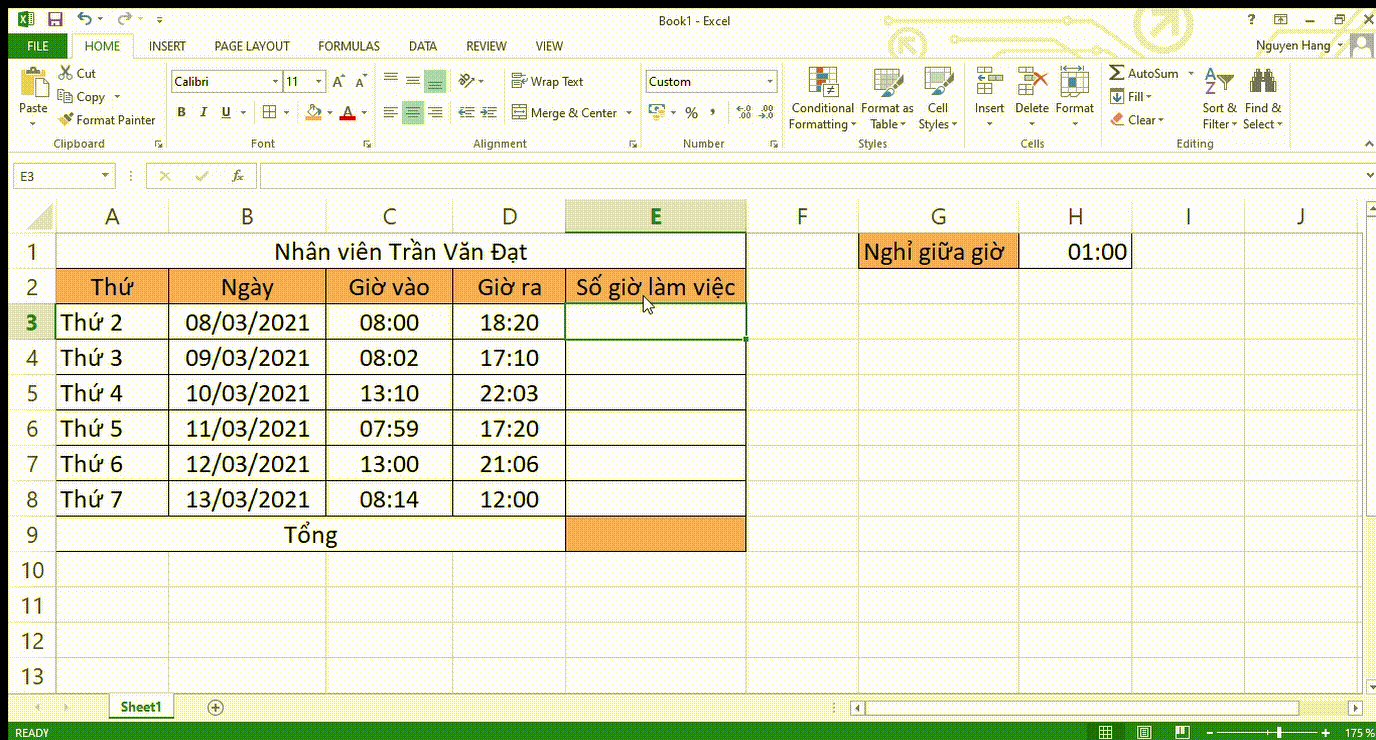Toggle Bottom Align vertical alignment
The height and width of the screenshot is (740, 1376).
point(434,81)
